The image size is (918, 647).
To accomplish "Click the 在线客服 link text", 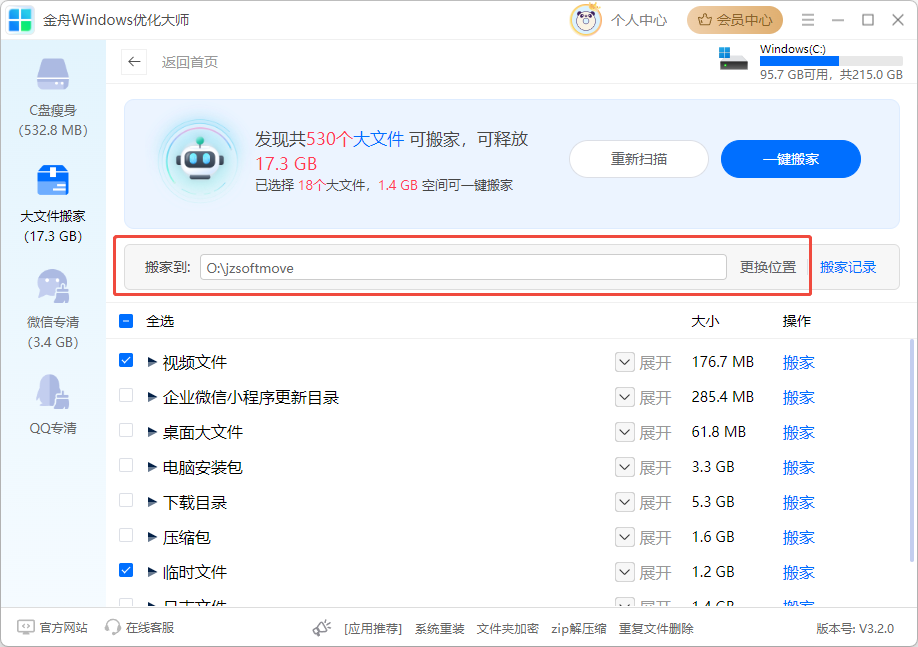I will 150,628.
